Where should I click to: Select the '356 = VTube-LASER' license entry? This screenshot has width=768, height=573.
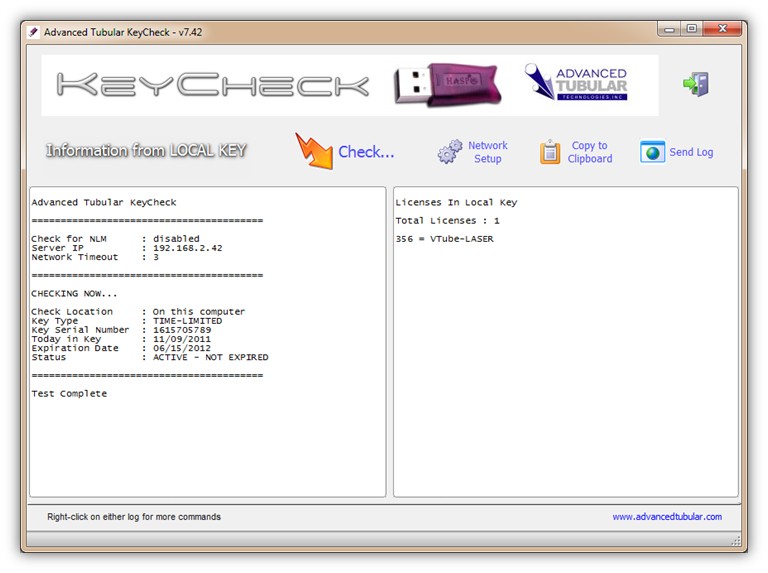pos(445,239)
